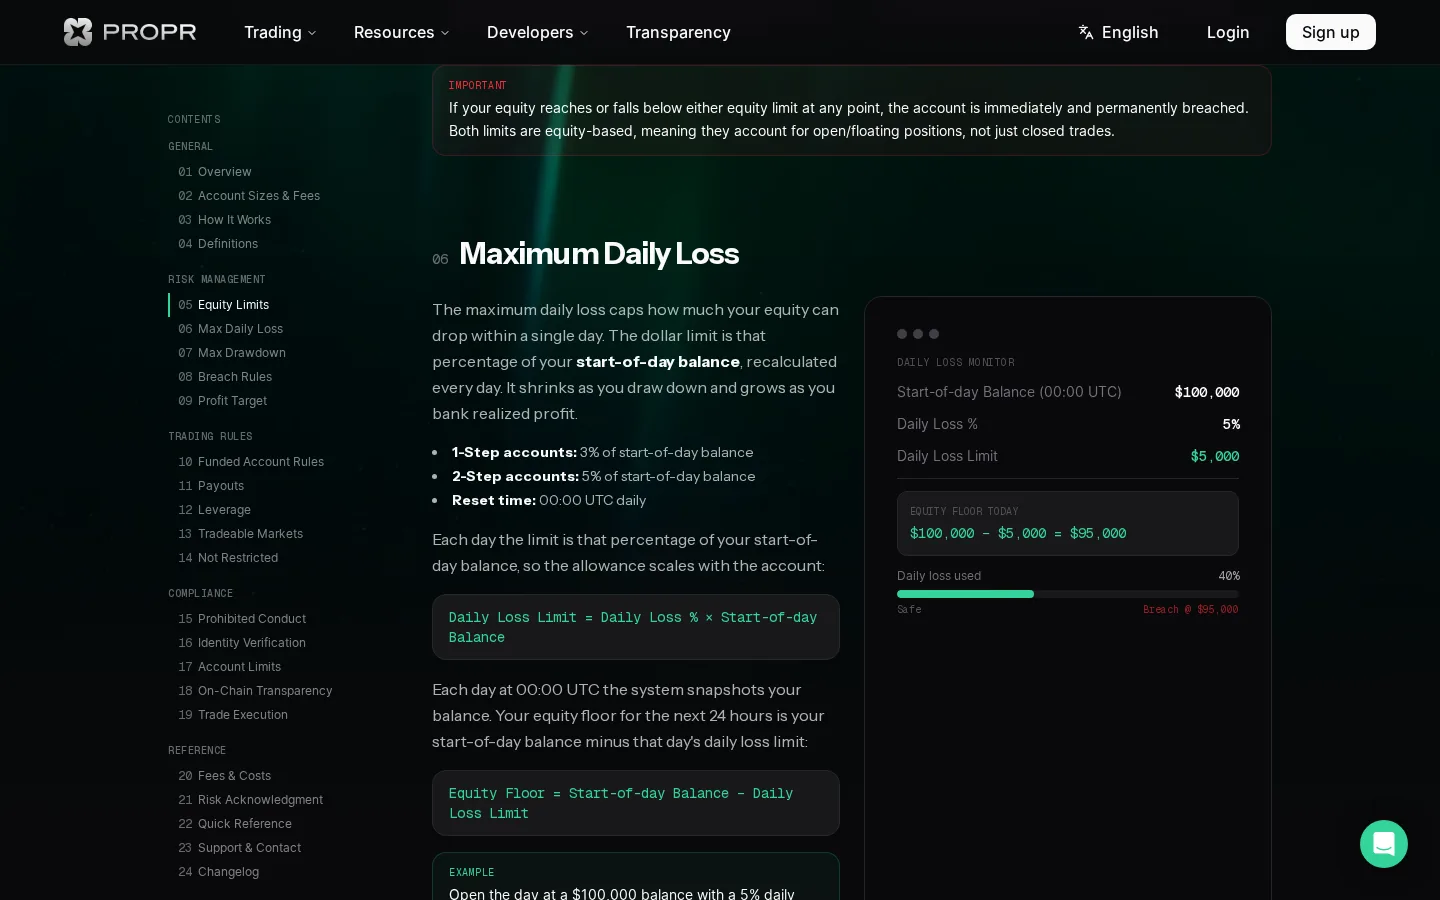Jump to Account Sizes & Fees

point(249,196)
